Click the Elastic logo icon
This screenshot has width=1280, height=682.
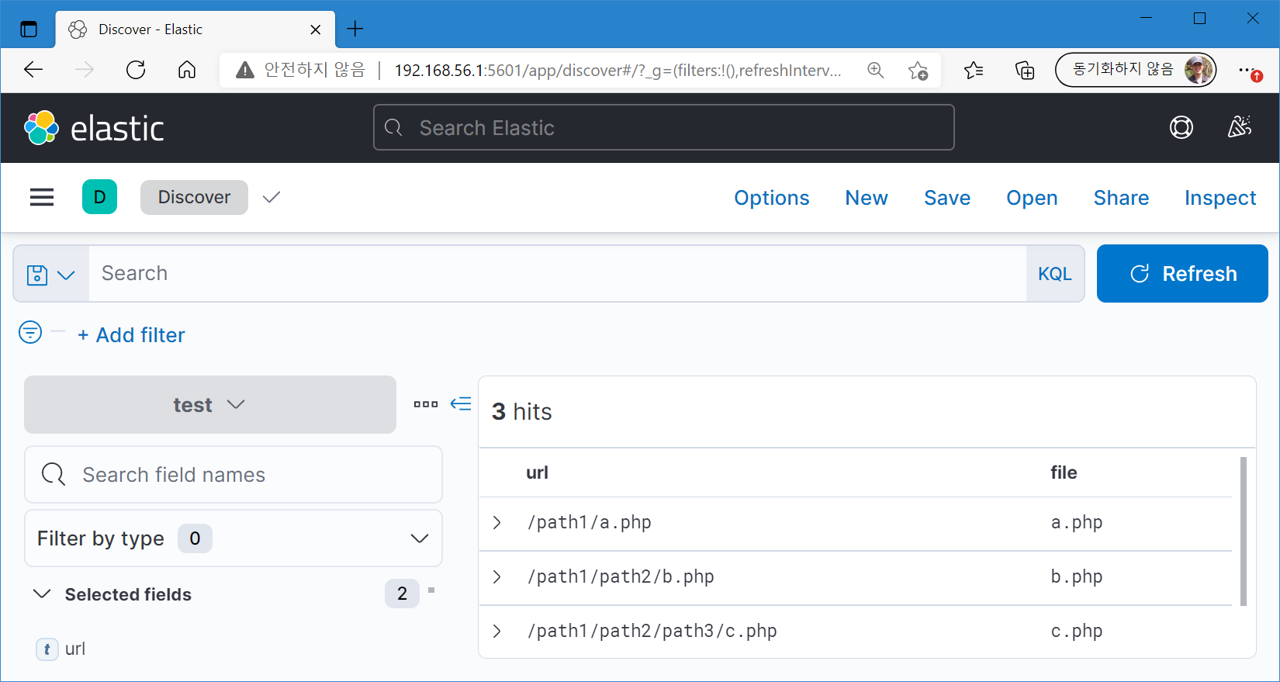(42, 128)
